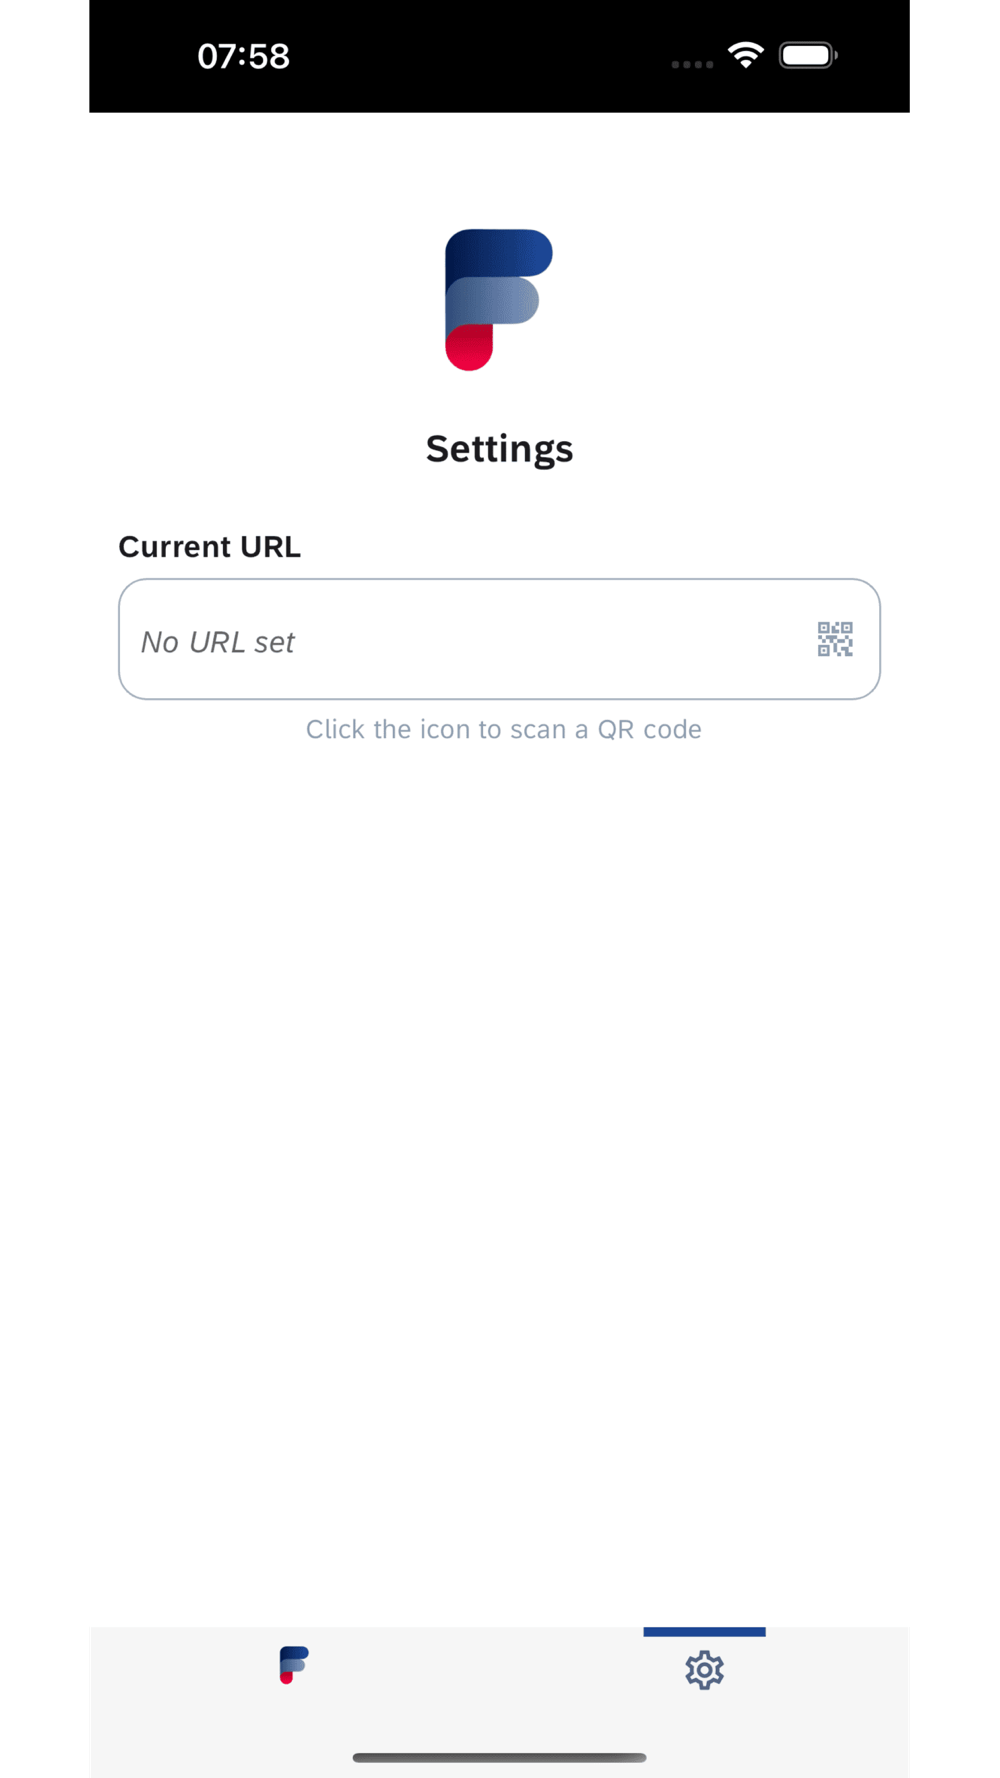Click the blue active tab indicator line

tap(704, 1632)
